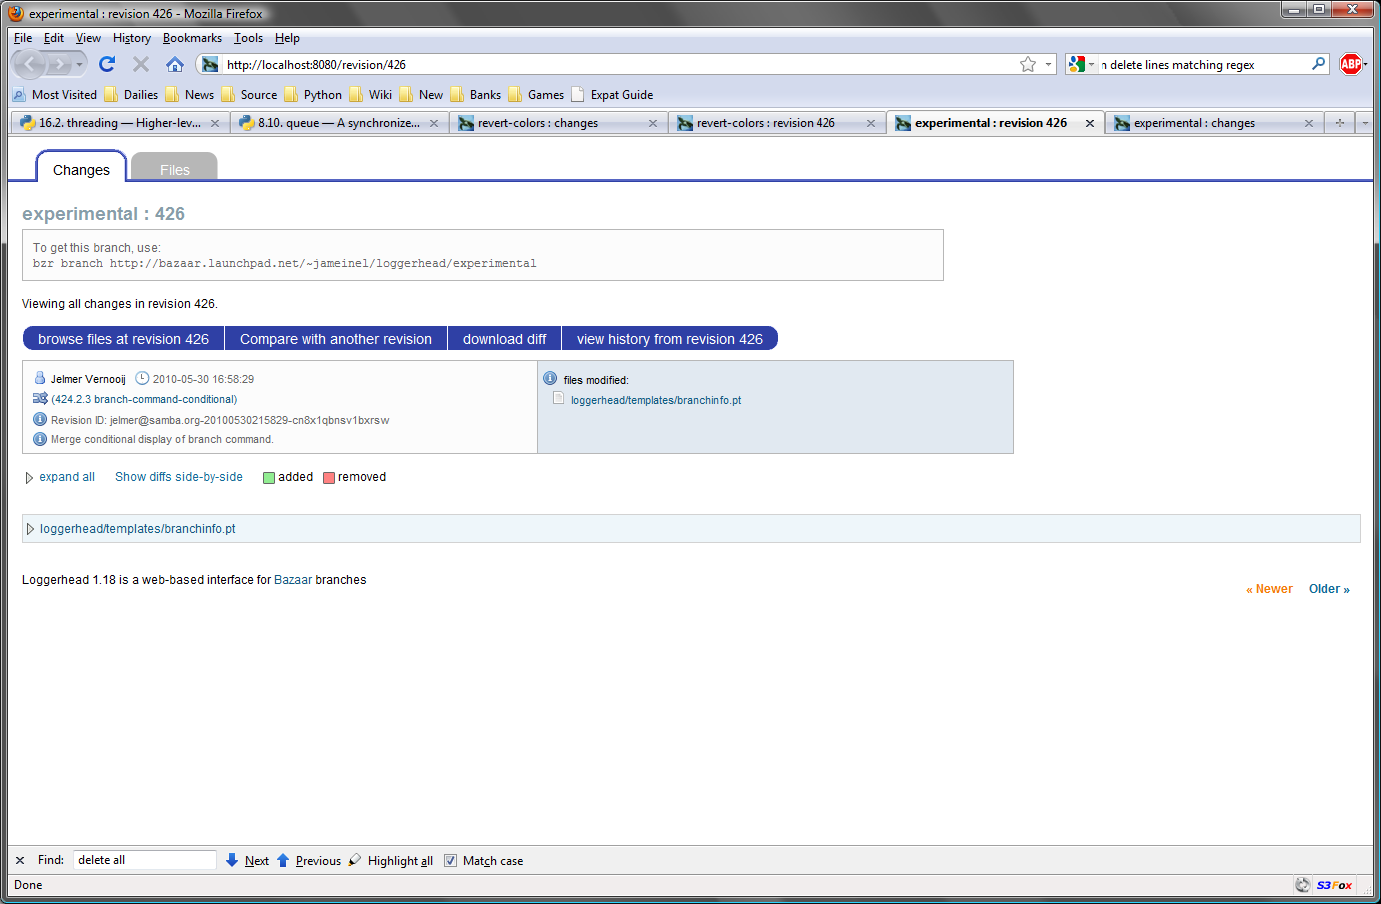The height and width of the screenshot is (904, 1381).
Task: Click the blue Next arrow in Find bar
Action: click(232, 860)
